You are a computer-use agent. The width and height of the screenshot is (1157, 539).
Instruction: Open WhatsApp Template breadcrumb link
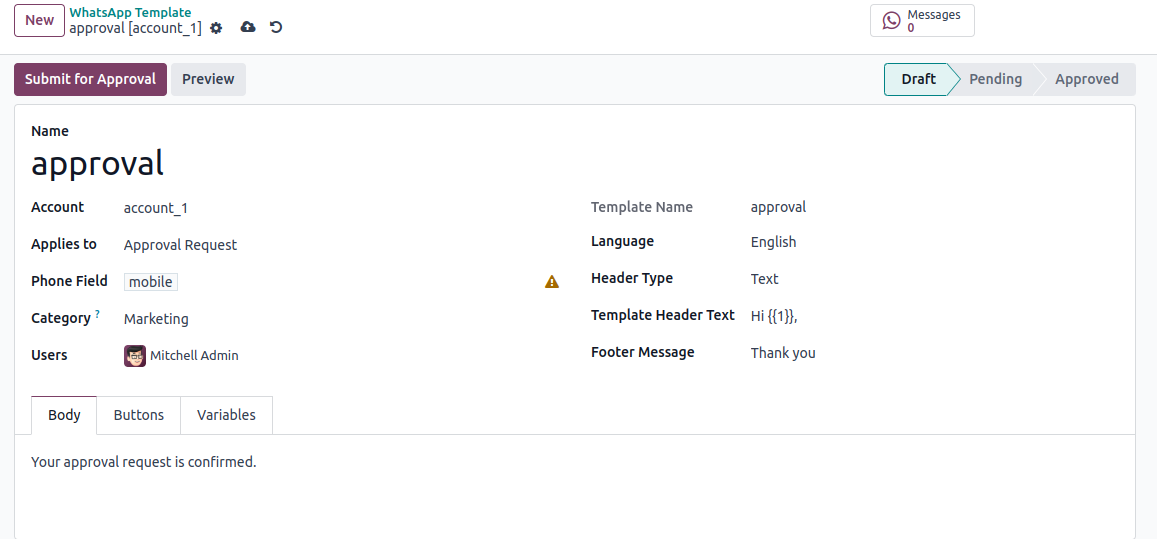(131, 12)
